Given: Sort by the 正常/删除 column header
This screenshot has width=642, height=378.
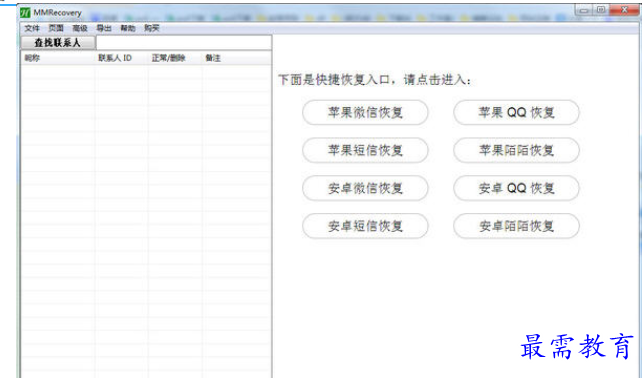Looking at the screenshot, I should 174,58.
